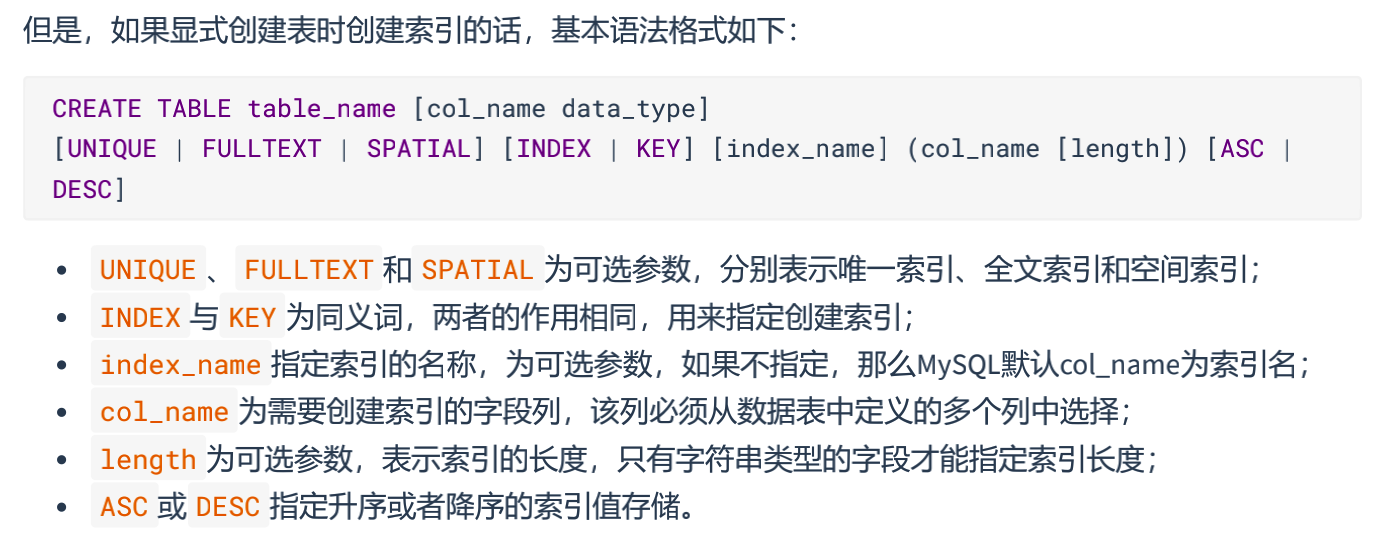Click the intro sentence above code block
This screenshot has width=1392, height=556.
[411, 29]
